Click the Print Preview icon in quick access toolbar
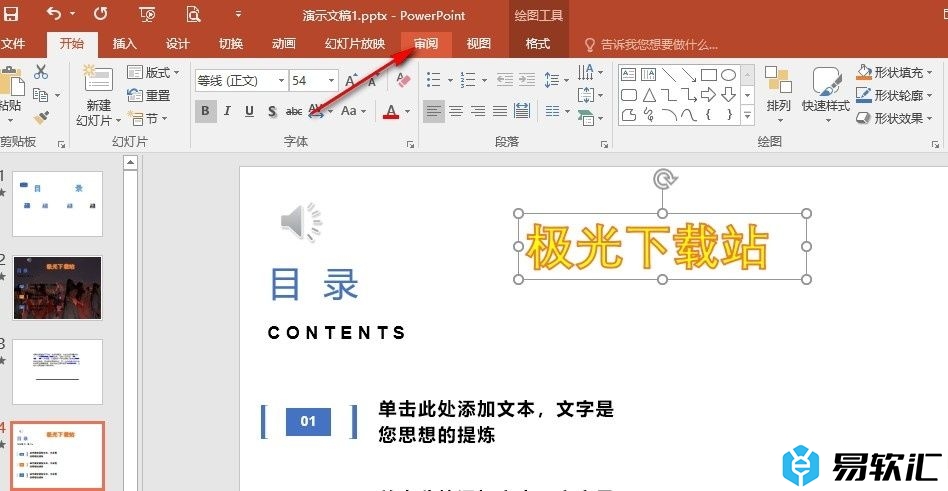948x491 pixels. point(193,14)
